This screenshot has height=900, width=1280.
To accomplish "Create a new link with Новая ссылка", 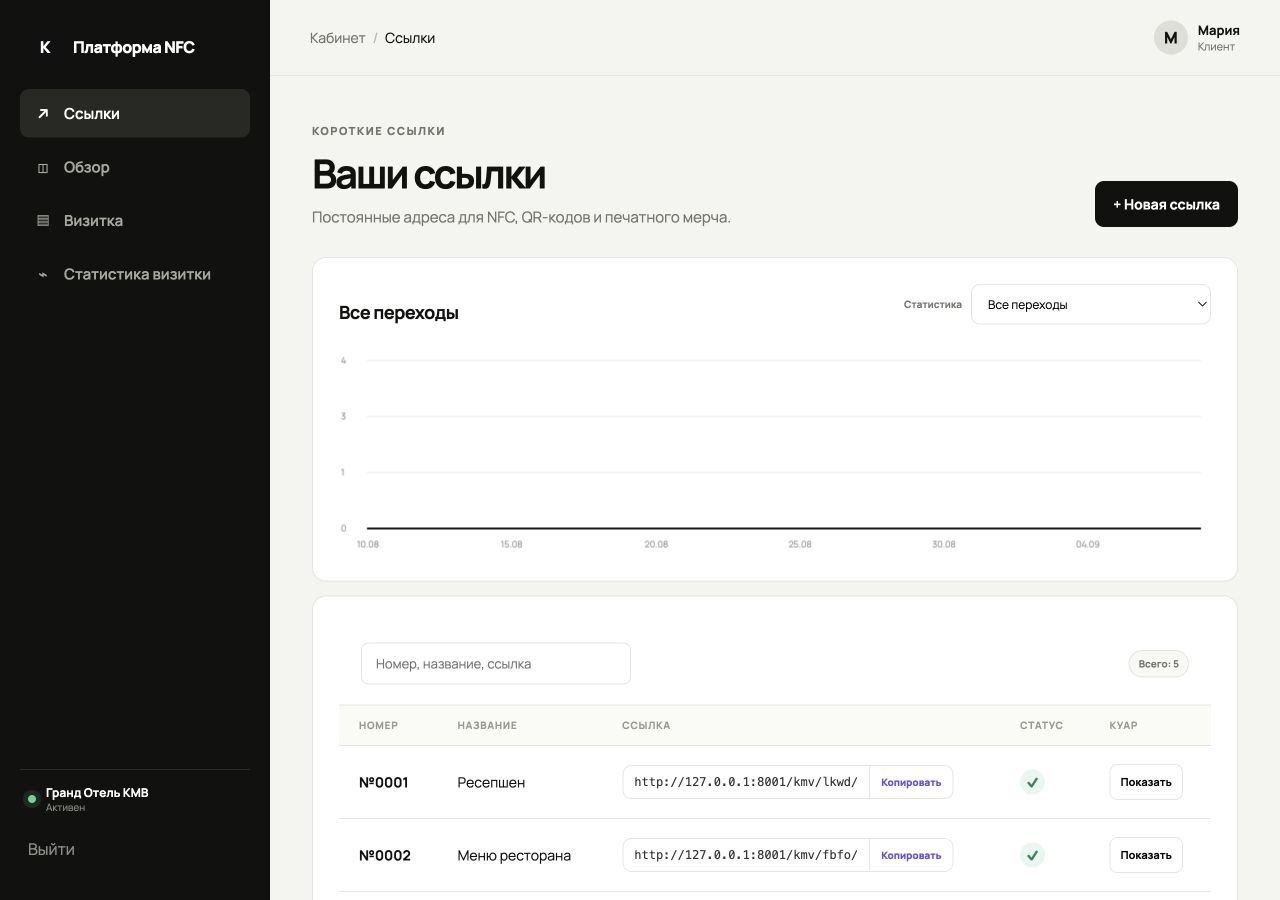I will pos(1166,204).
